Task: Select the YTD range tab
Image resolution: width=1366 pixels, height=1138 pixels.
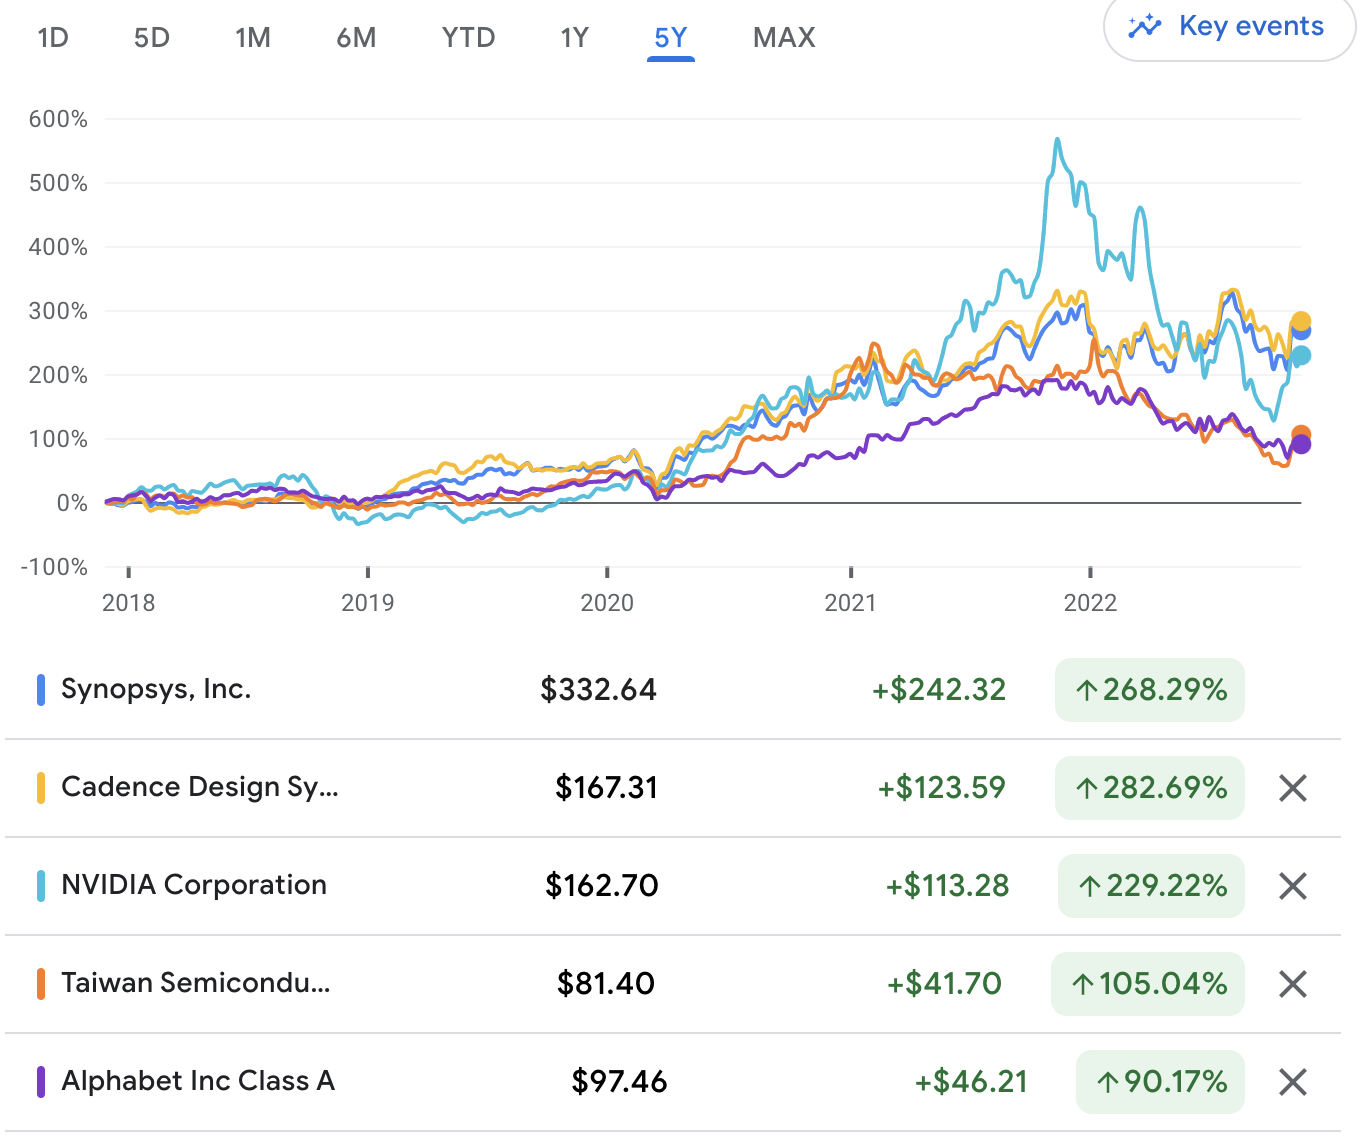Action: click(x=468, y=38)
